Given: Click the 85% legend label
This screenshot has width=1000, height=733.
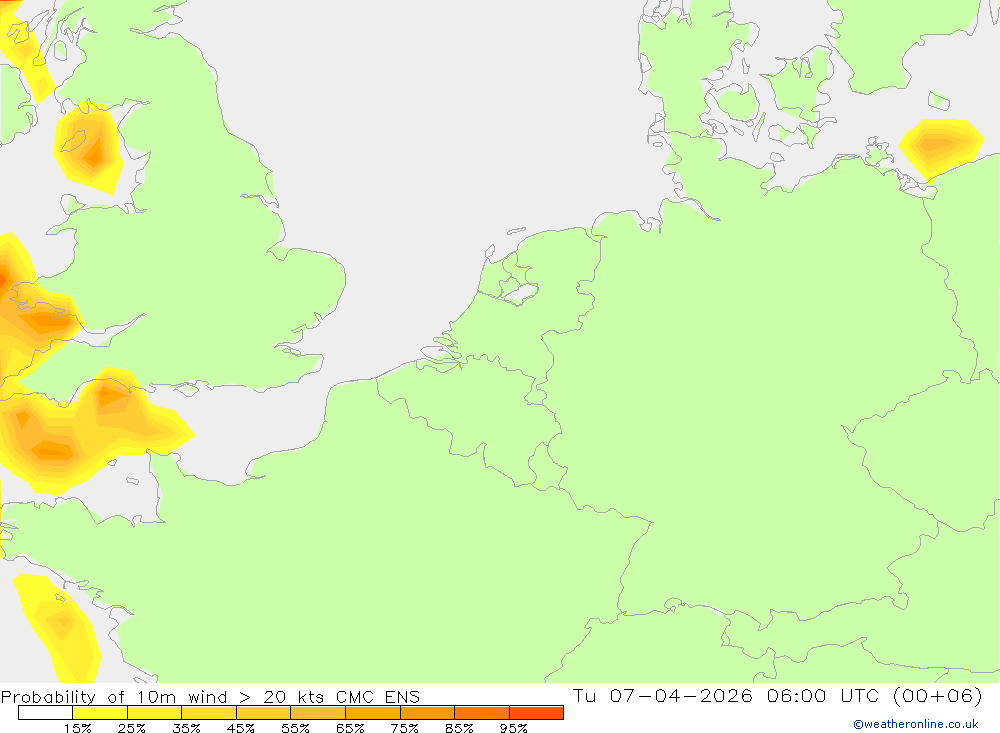Looking at the screenshot, I should coord(459,728).
